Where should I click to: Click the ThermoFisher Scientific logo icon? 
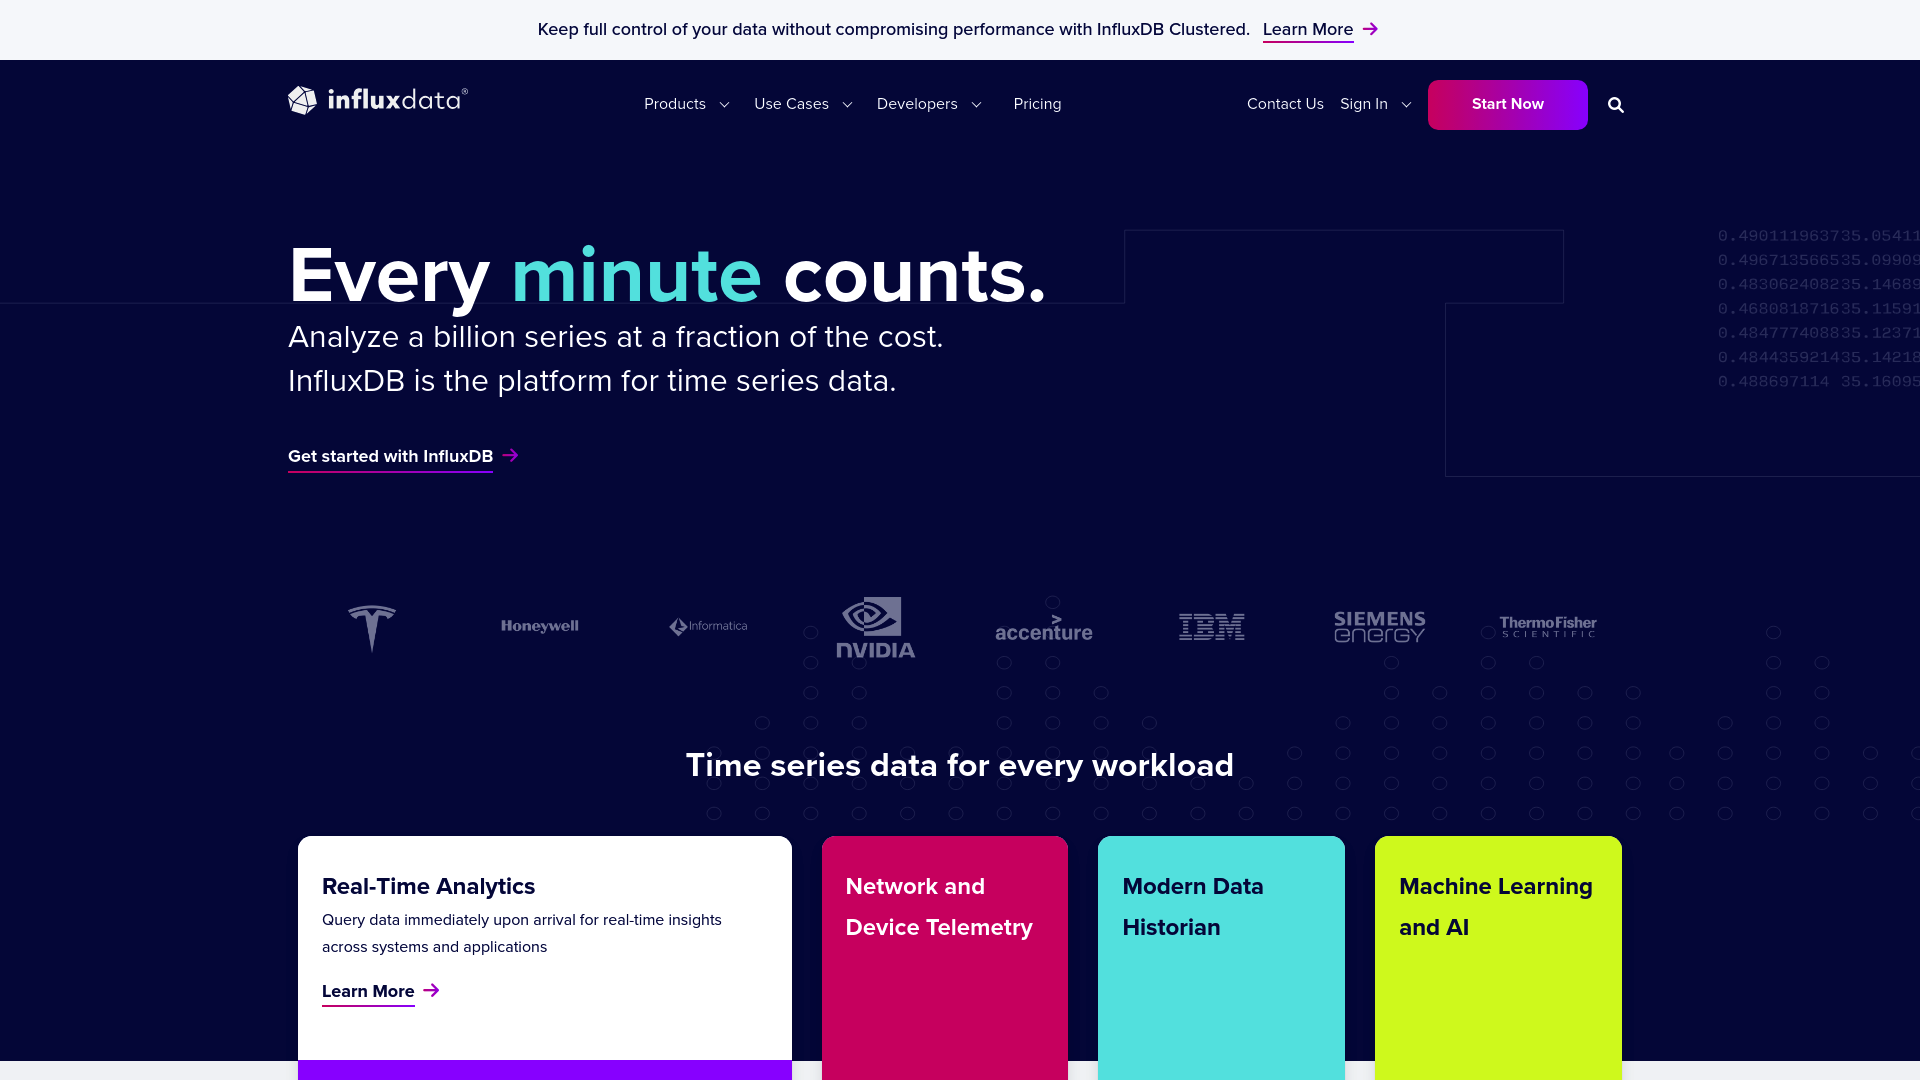(1547, 626)
